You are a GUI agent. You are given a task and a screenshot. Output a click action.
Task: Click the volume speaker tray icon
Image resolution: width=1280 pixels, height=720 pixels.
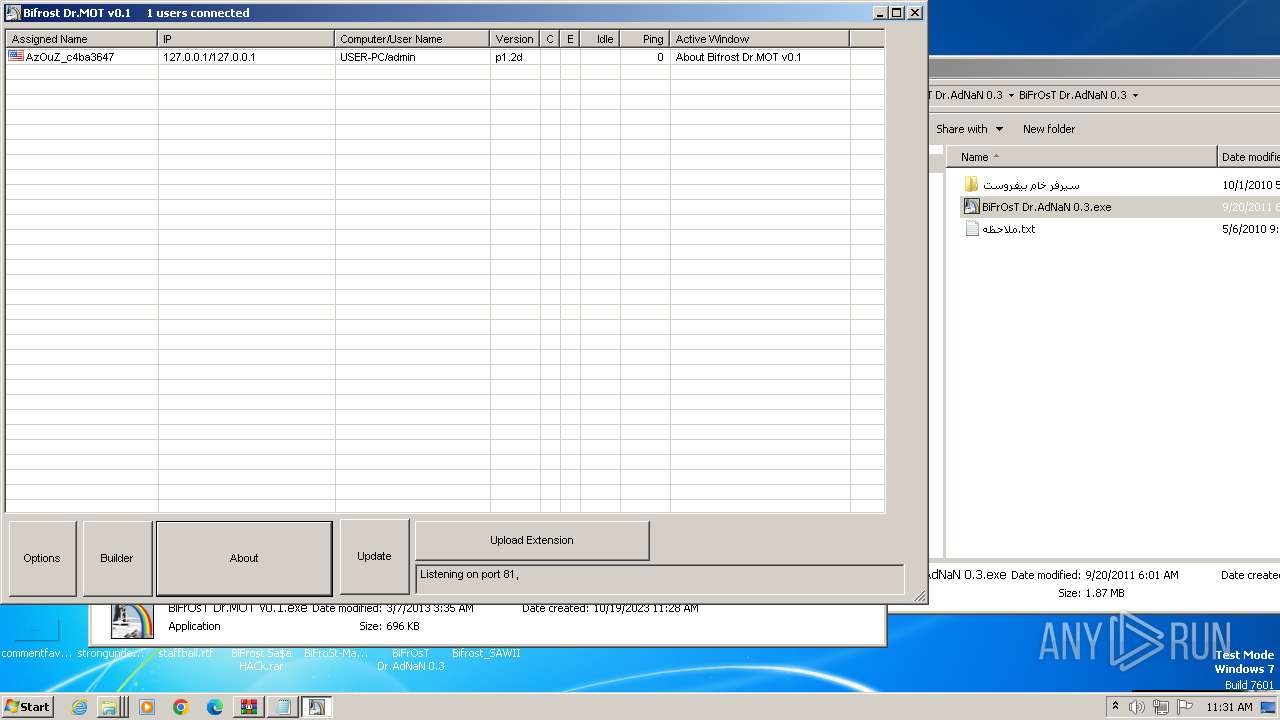pyautogui.click(x=1137, y=707)
